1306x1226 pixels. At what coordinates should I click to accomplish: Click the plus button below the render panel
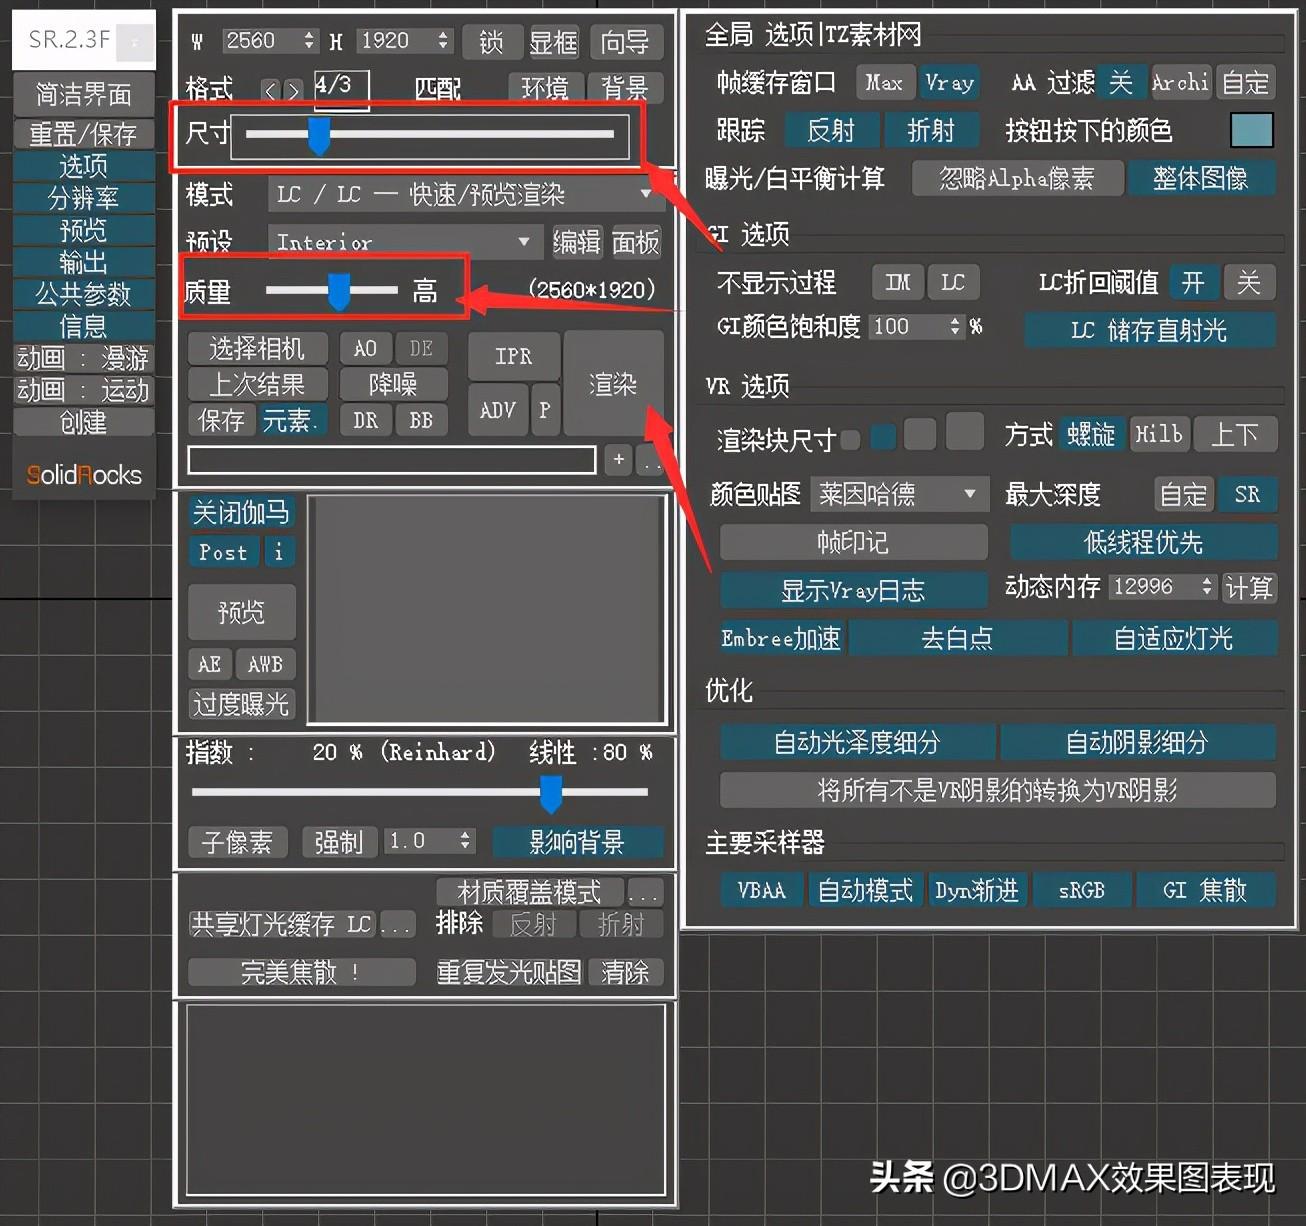(618, 459)
